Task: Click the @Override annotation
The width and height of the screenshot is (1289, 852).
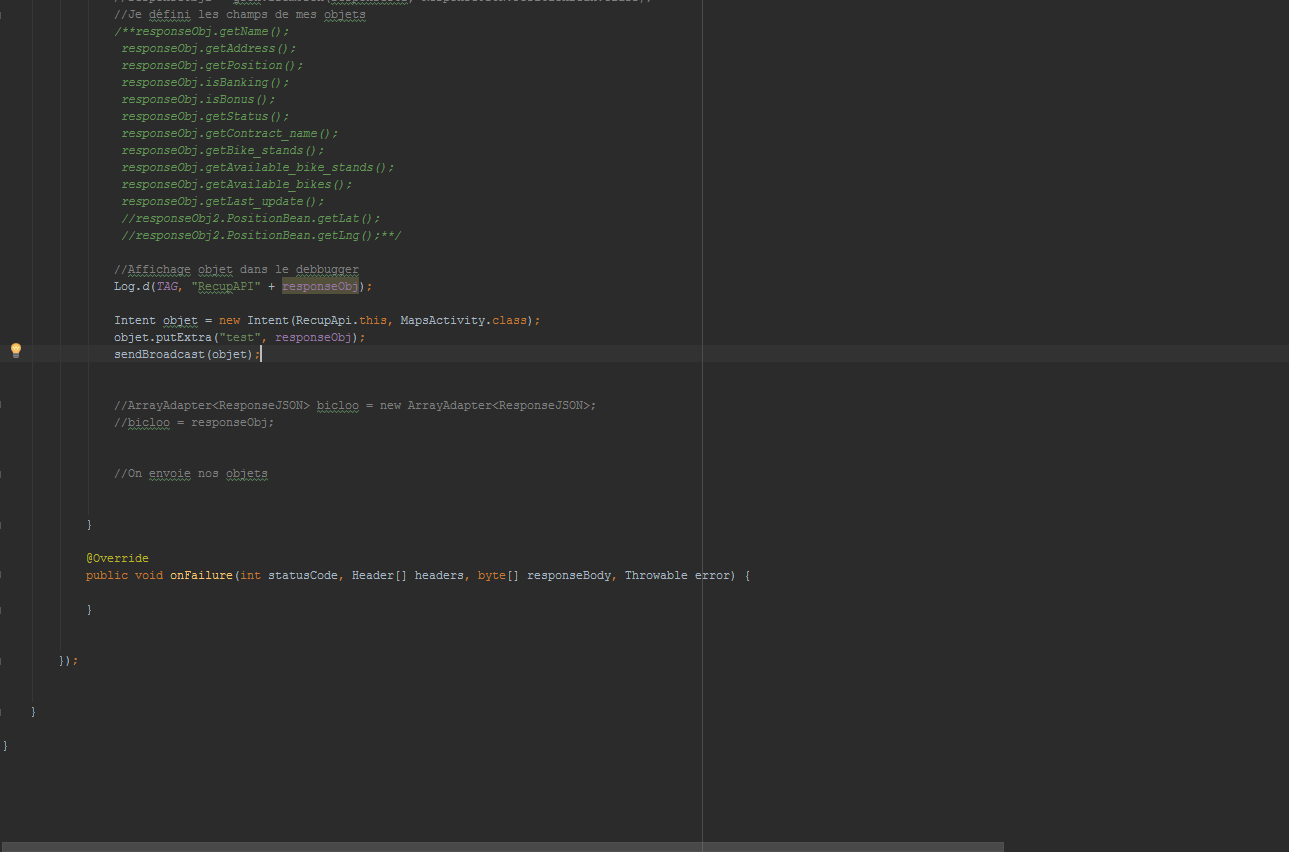Action: 117,559
